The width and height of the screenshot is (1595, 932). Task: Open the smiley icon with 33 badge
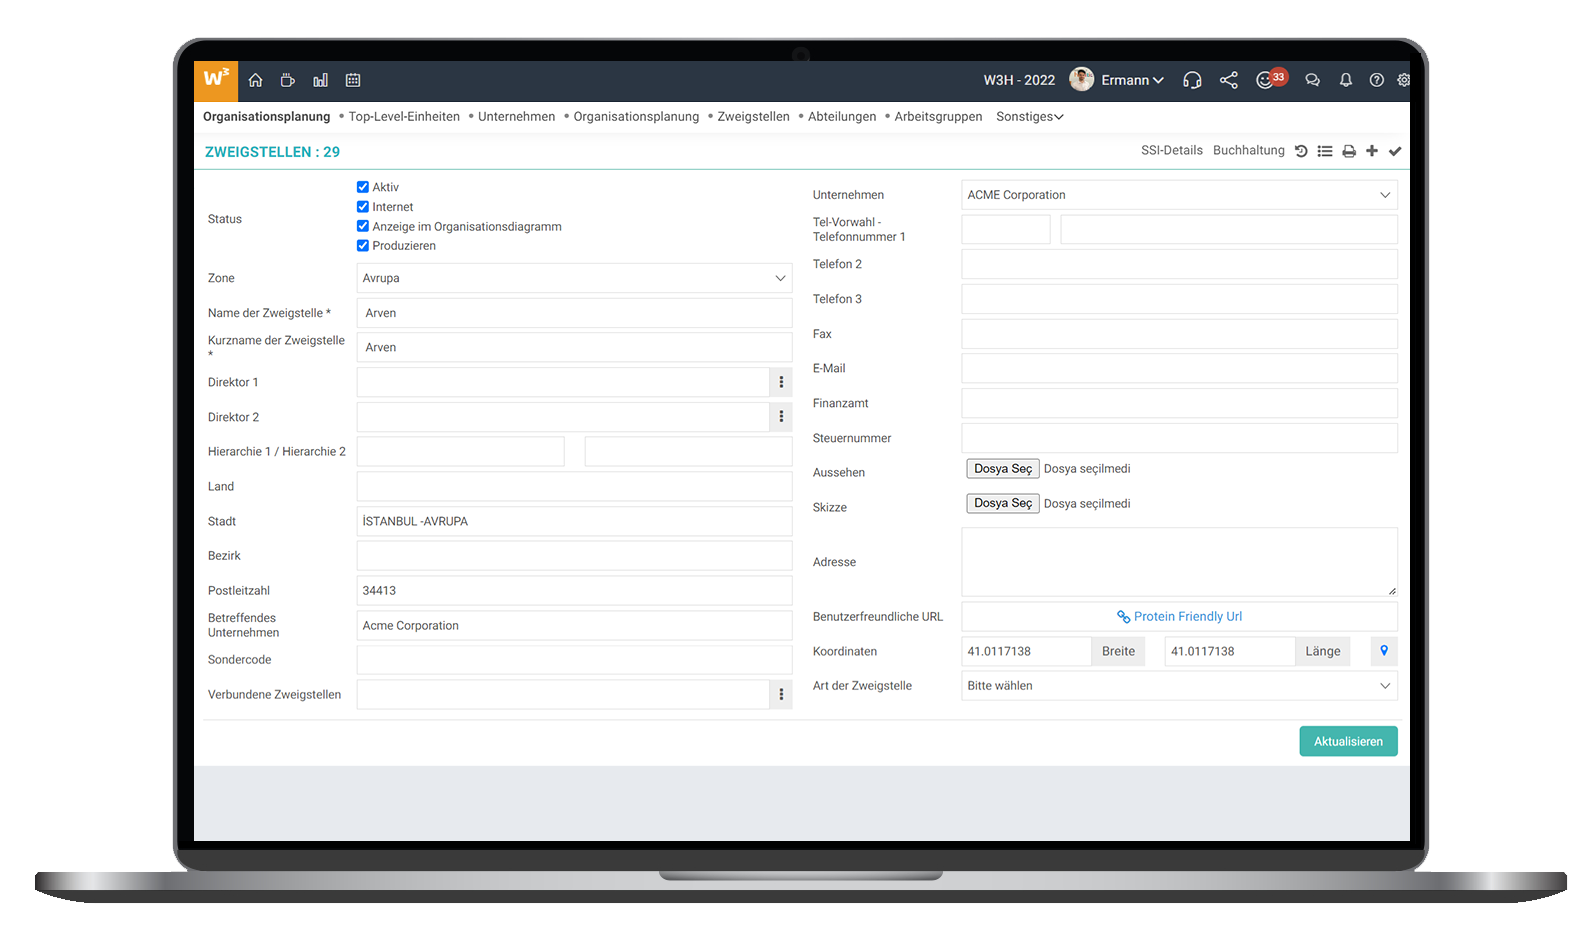1271,79
